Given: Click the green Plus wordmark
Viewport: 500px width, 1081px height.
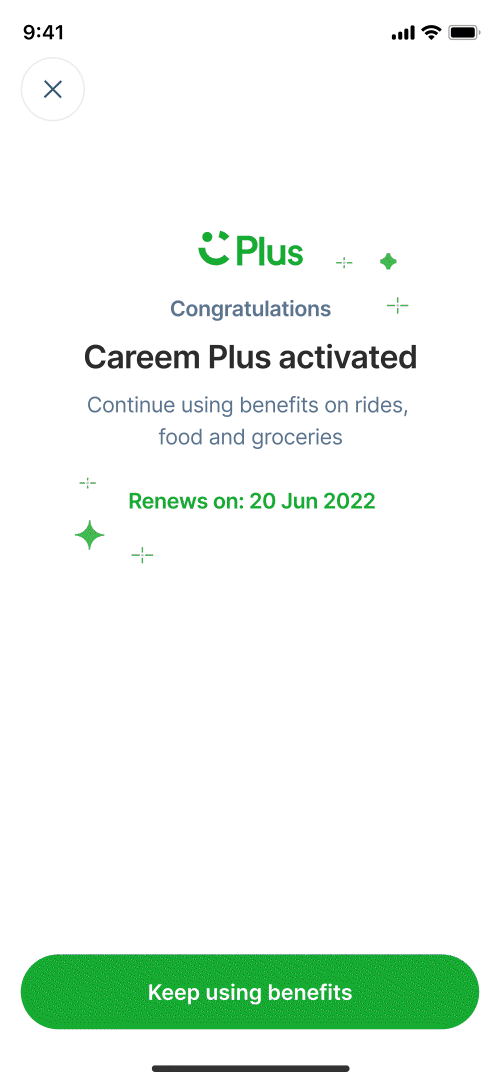Looking at the screenshot, I should pos(270,251).
